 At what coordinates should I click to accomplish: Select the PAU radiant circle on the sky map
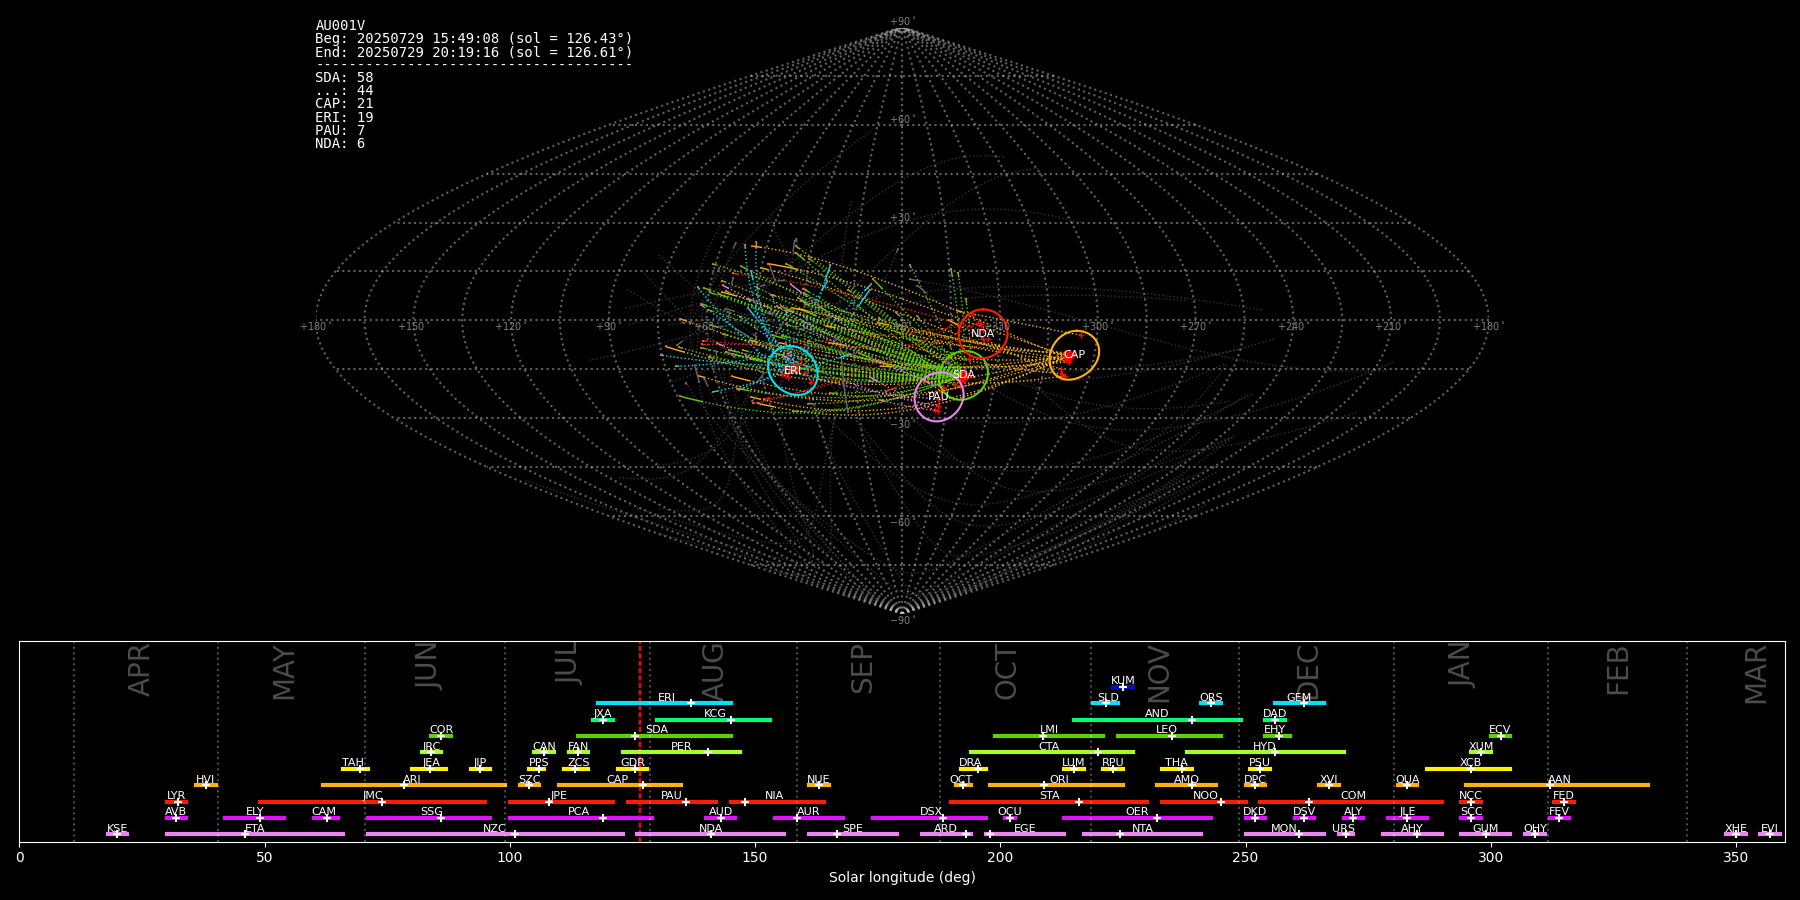[x=938, y=397]
